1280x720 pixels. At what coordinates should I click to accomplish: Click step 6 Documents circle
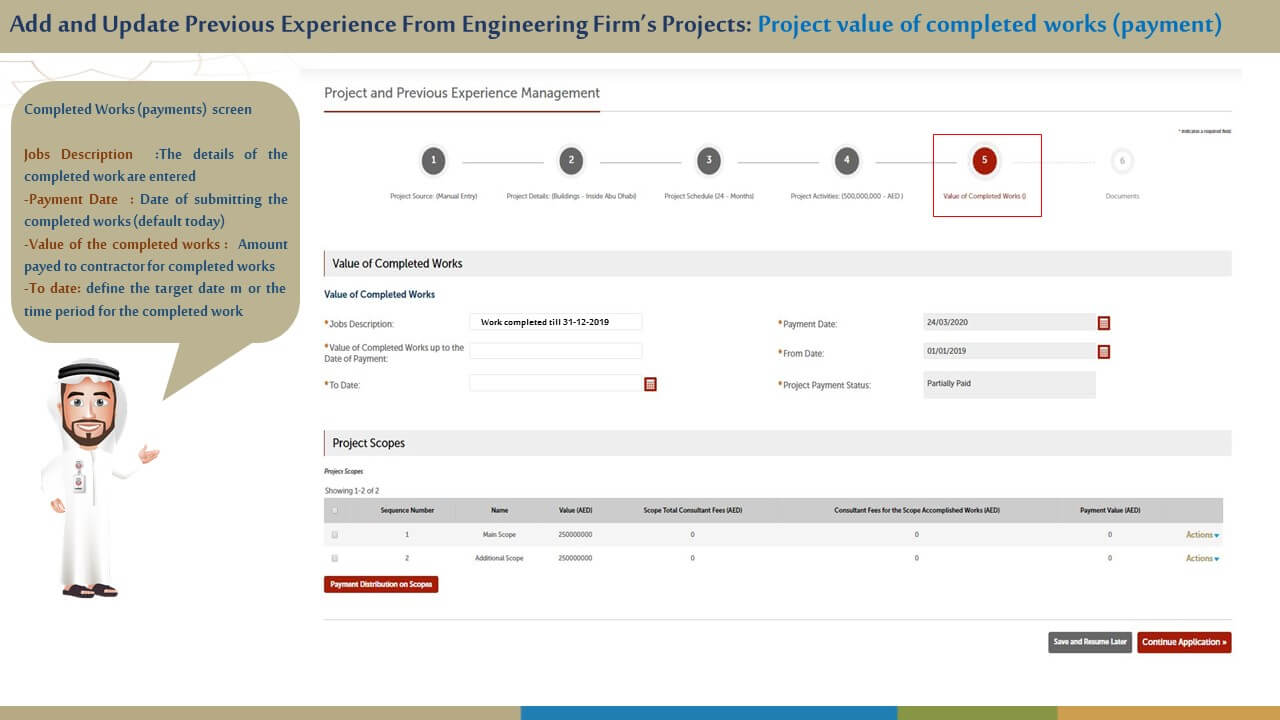tap(1122, 160)
